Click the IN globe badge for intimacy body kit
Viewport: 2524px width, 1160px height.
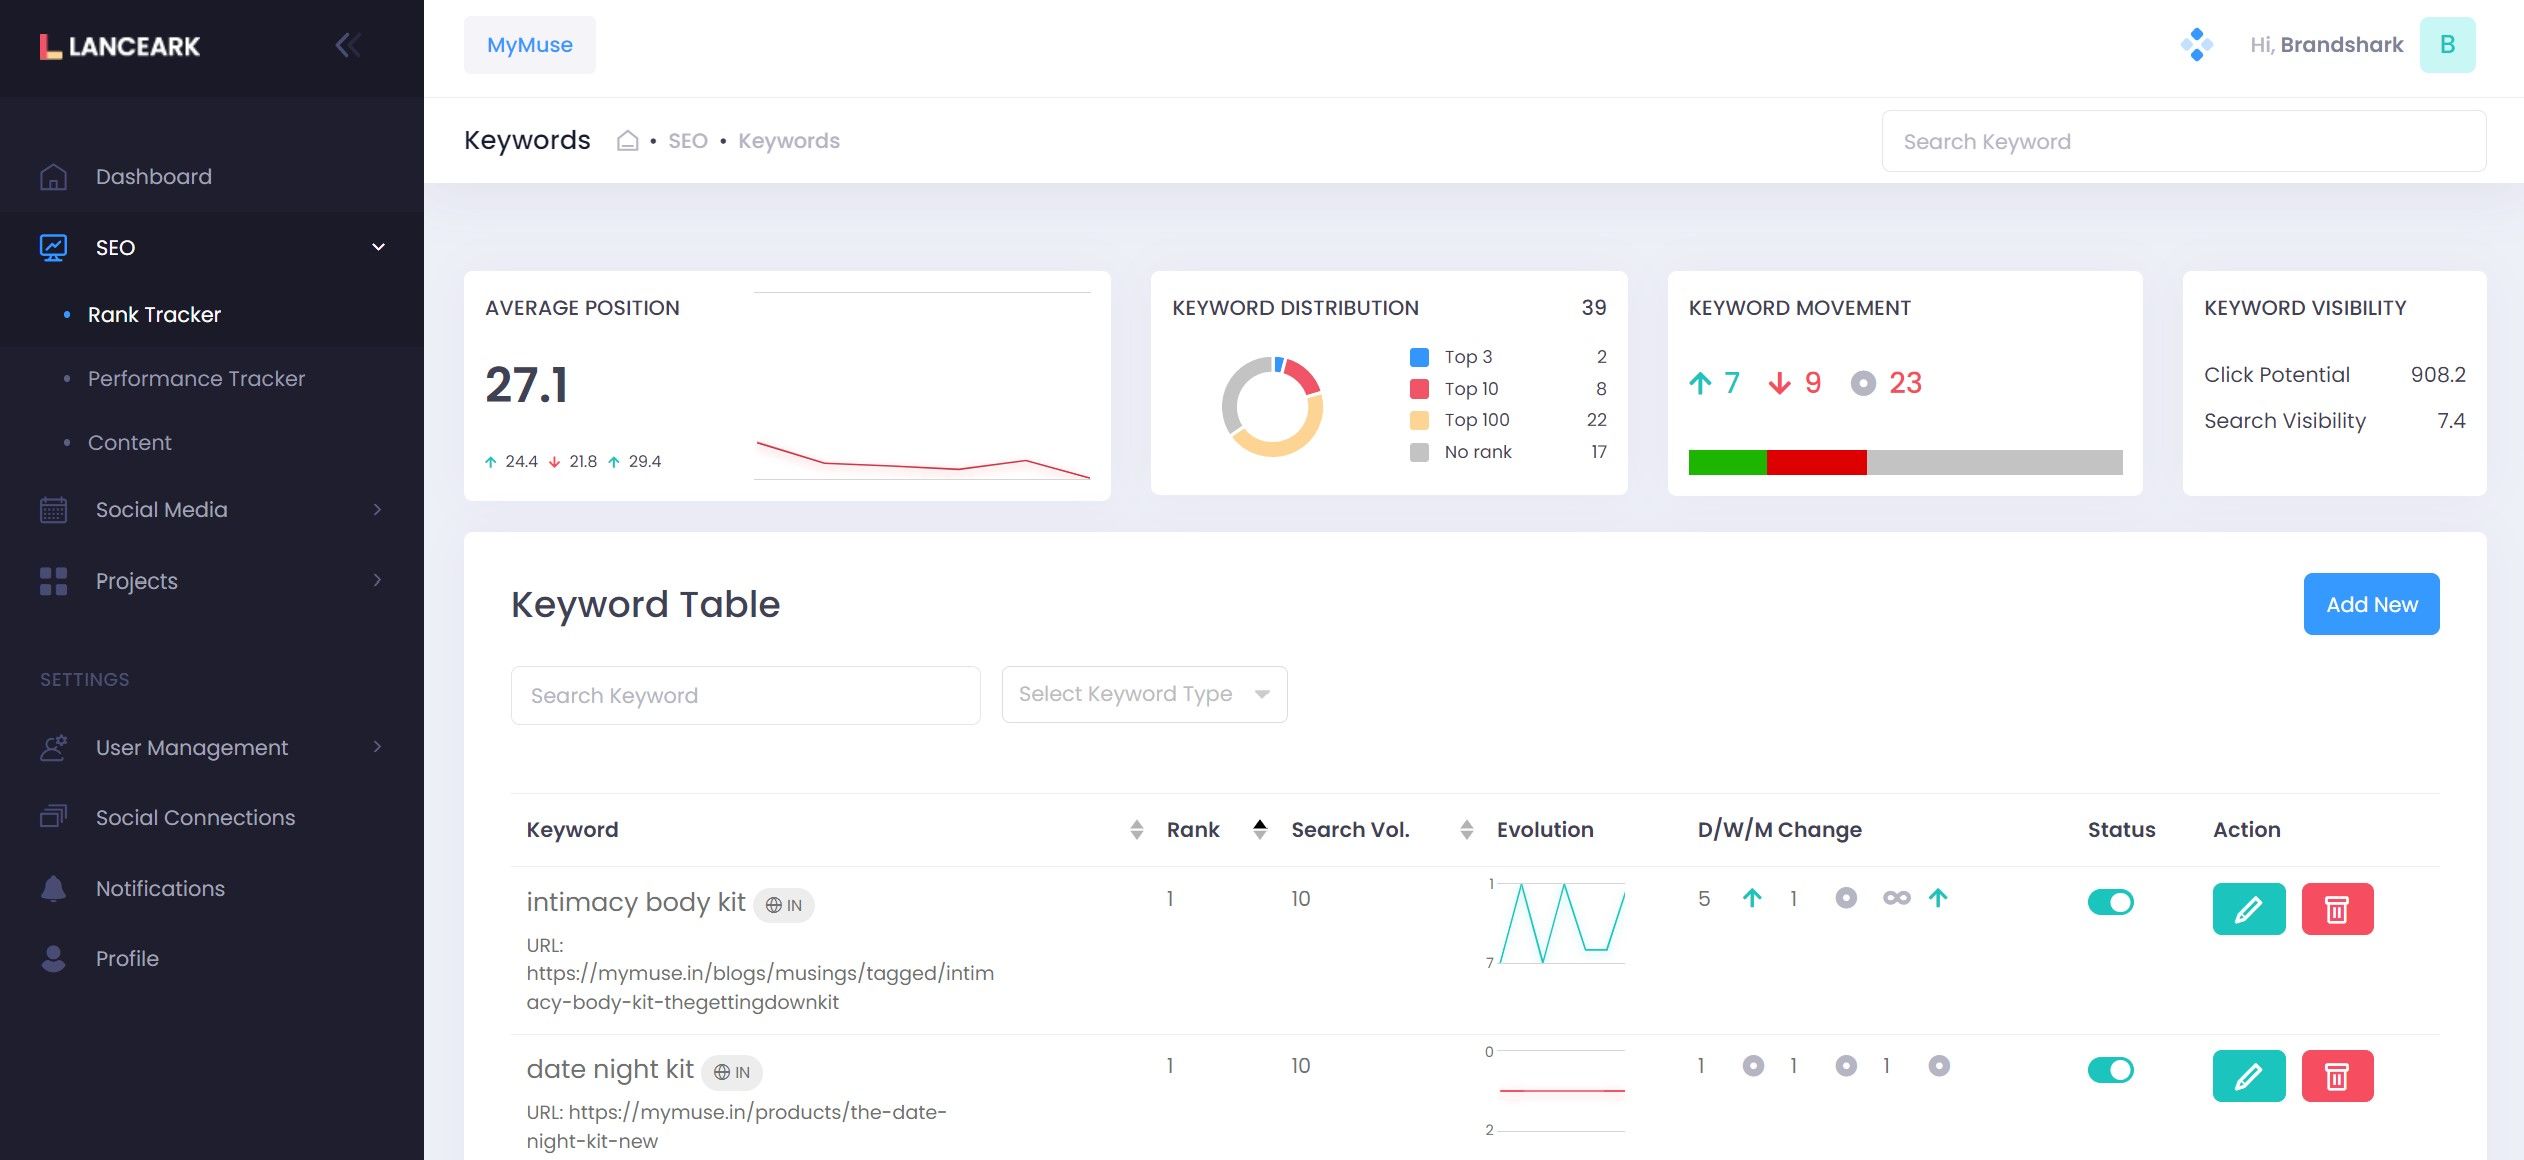point(784,905)
